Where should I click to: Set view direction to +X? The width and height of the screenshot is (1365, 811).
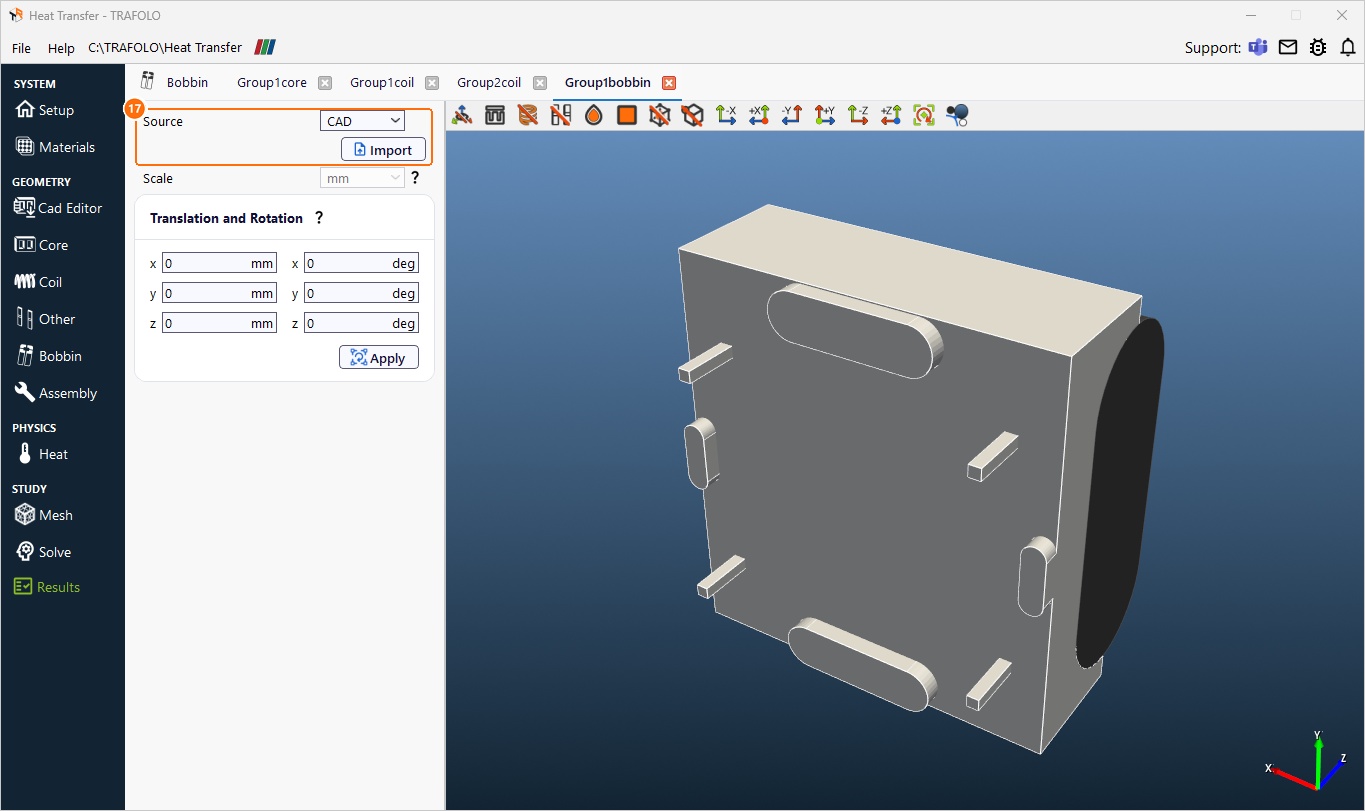click(x=759, y=115)
